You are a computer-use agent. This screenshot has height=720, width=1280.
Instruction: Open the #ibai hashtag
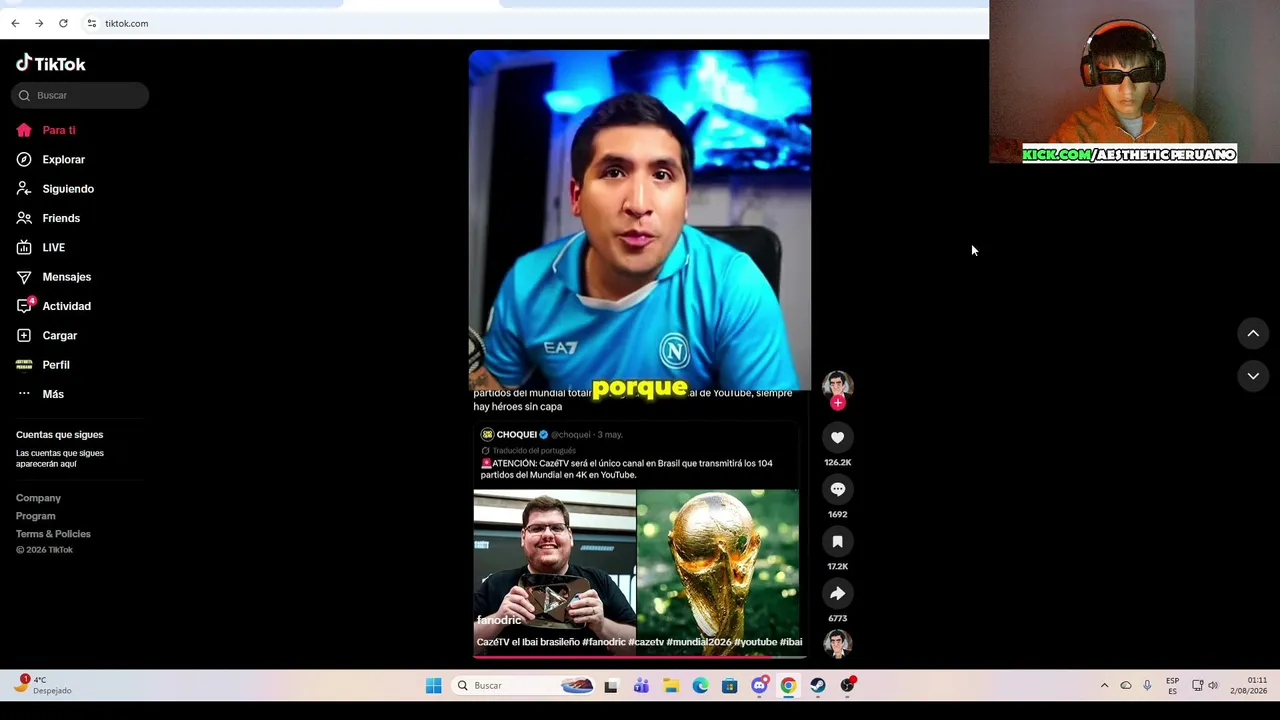791,642
